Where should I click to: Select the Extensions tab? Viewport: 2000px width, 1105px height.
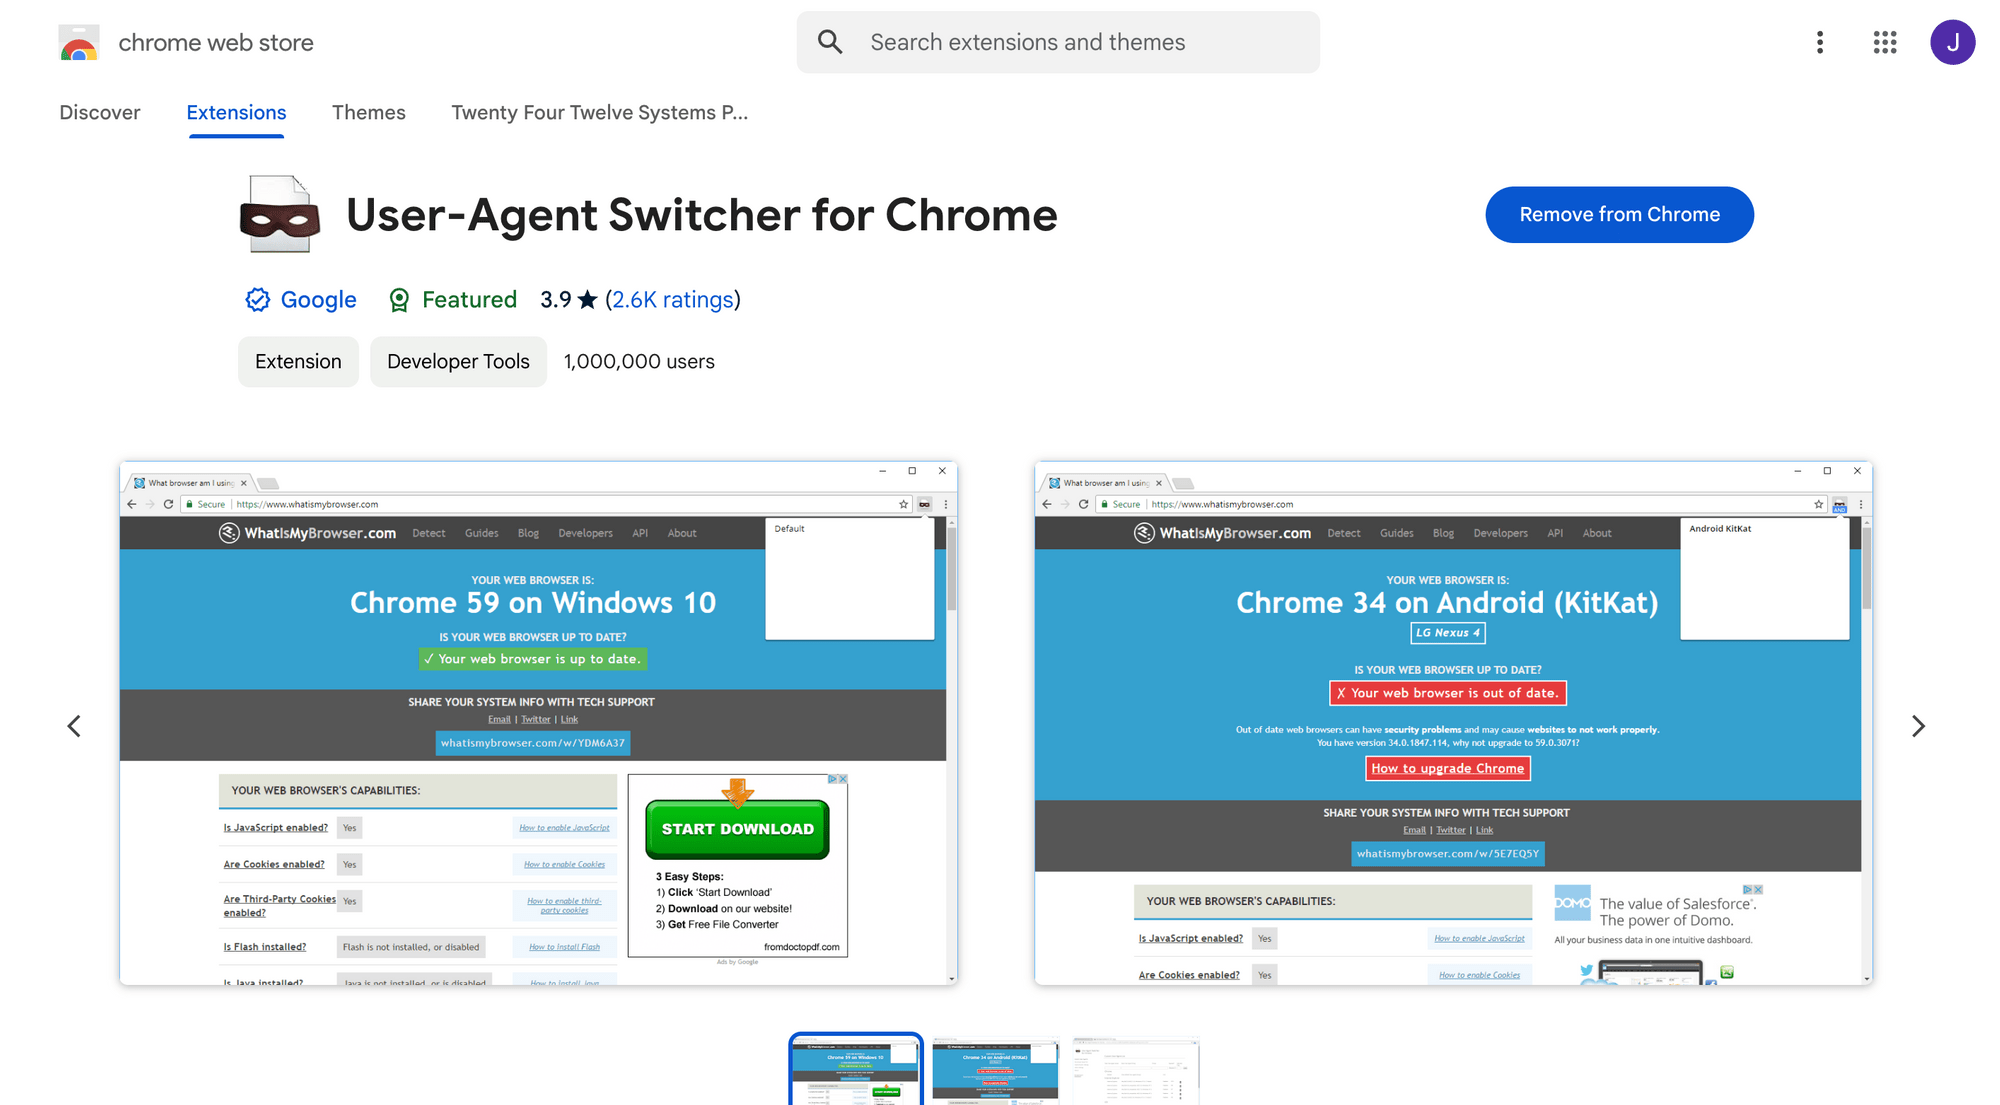pos(236,112)
